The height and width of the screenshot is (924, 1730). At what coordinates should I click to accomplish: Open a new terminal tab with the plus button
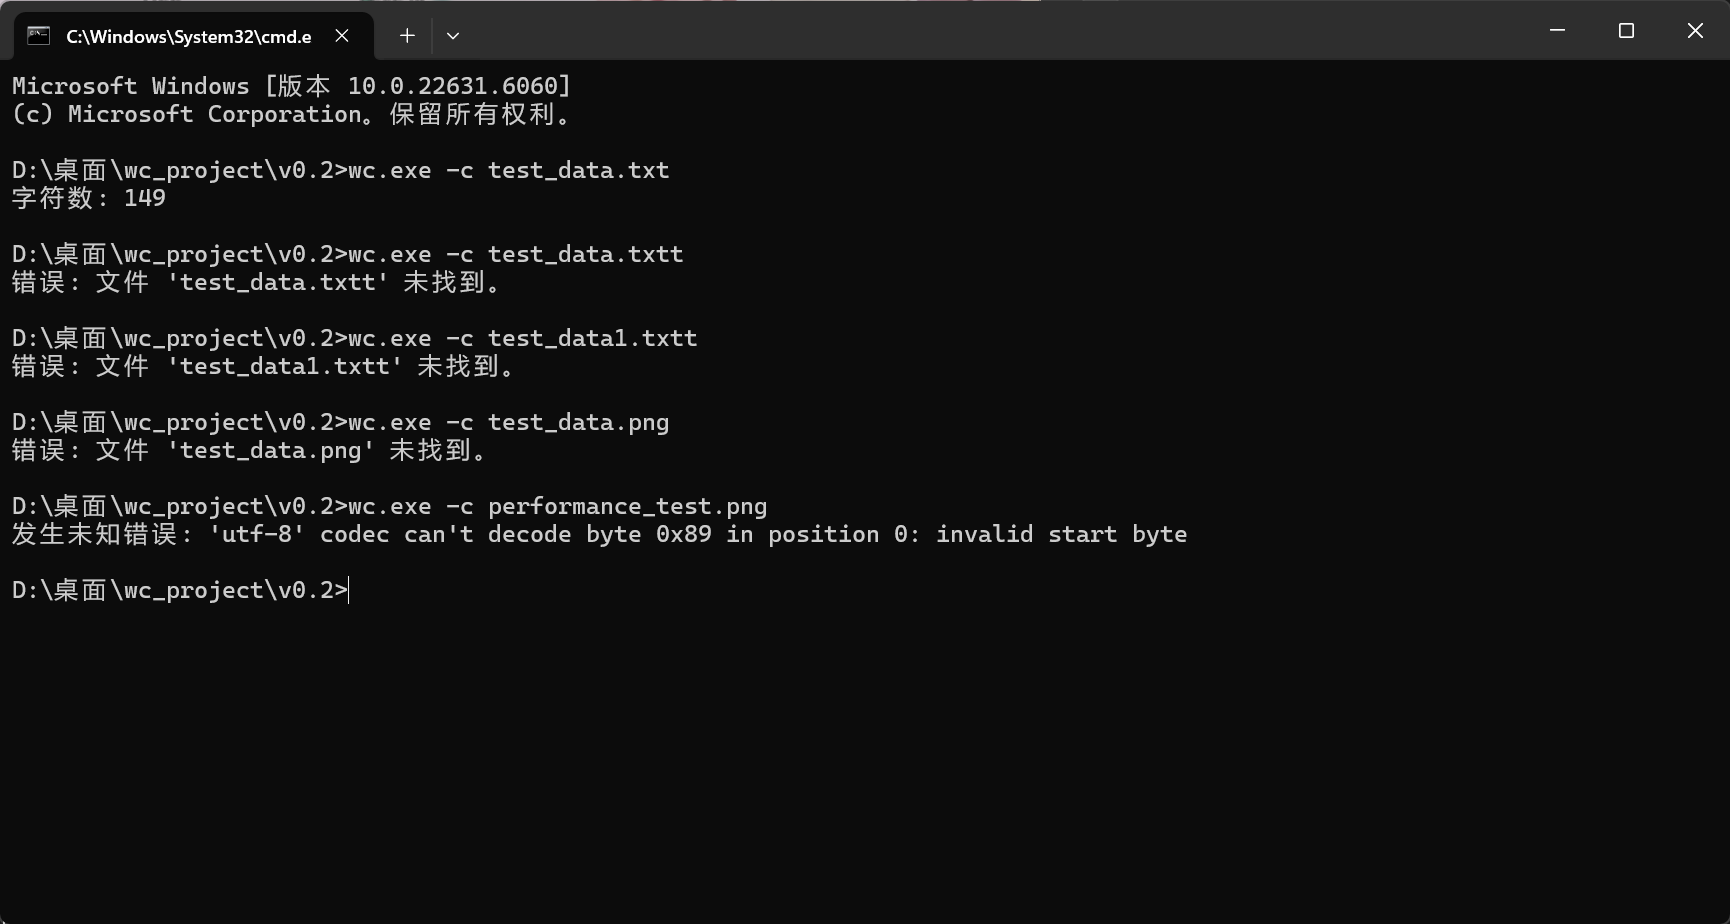coord(406,35)
